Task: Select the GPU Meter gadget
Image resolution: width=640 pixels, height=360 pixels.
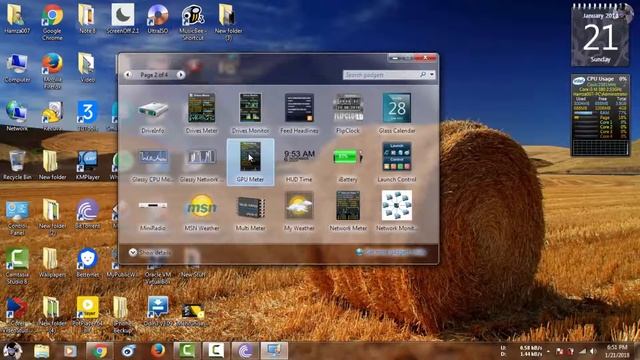Action: (250, 162)
